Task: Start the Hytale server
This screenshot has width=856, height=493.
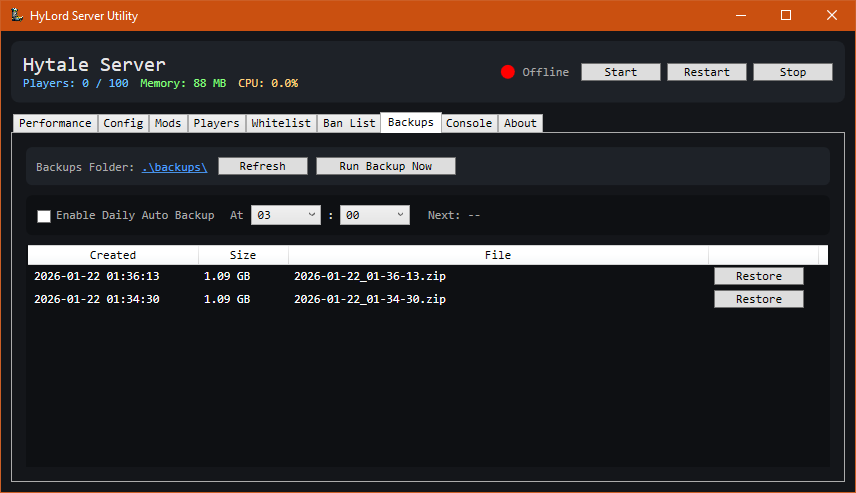Action: click(x=621, y=72)
